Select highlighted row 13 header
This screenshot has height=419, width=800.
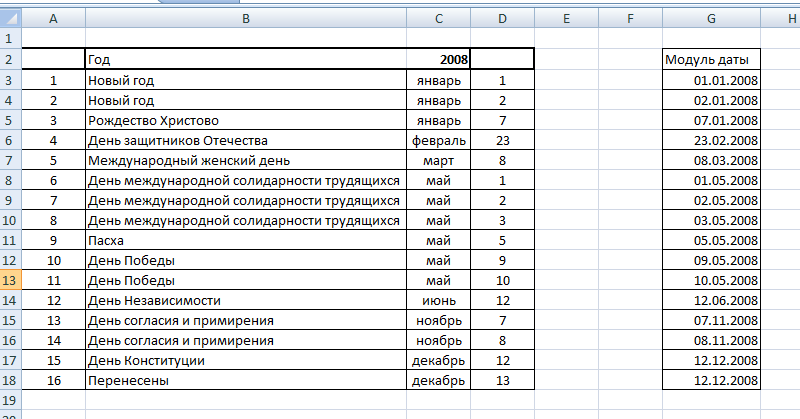pos(10,280)
